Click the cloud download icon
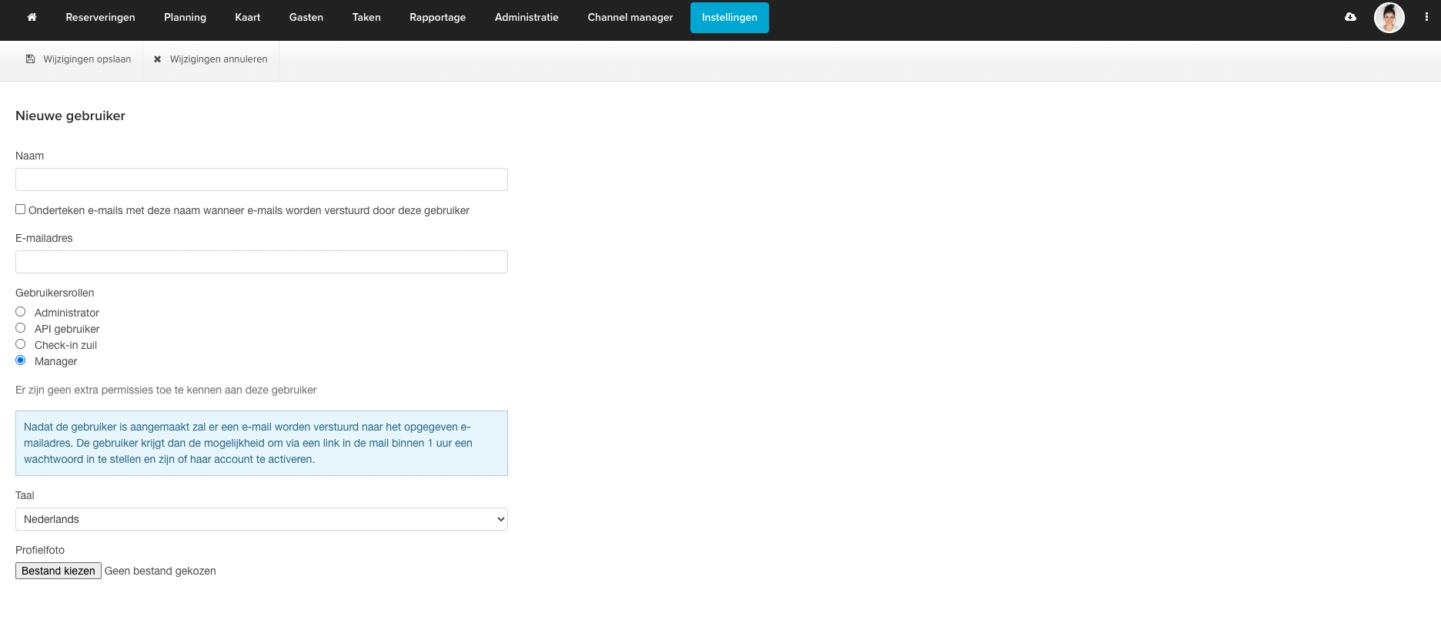1441x620 pixels. [x=1351, y=17]
